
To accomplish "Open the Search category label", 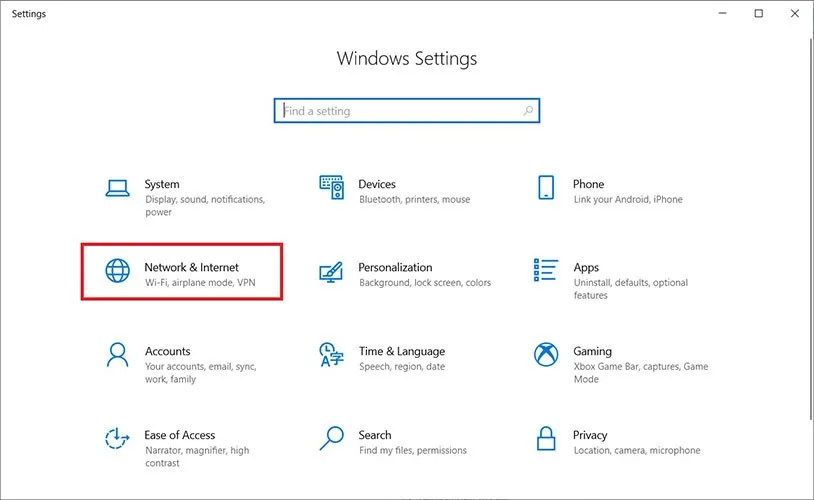I will [375, 435].
